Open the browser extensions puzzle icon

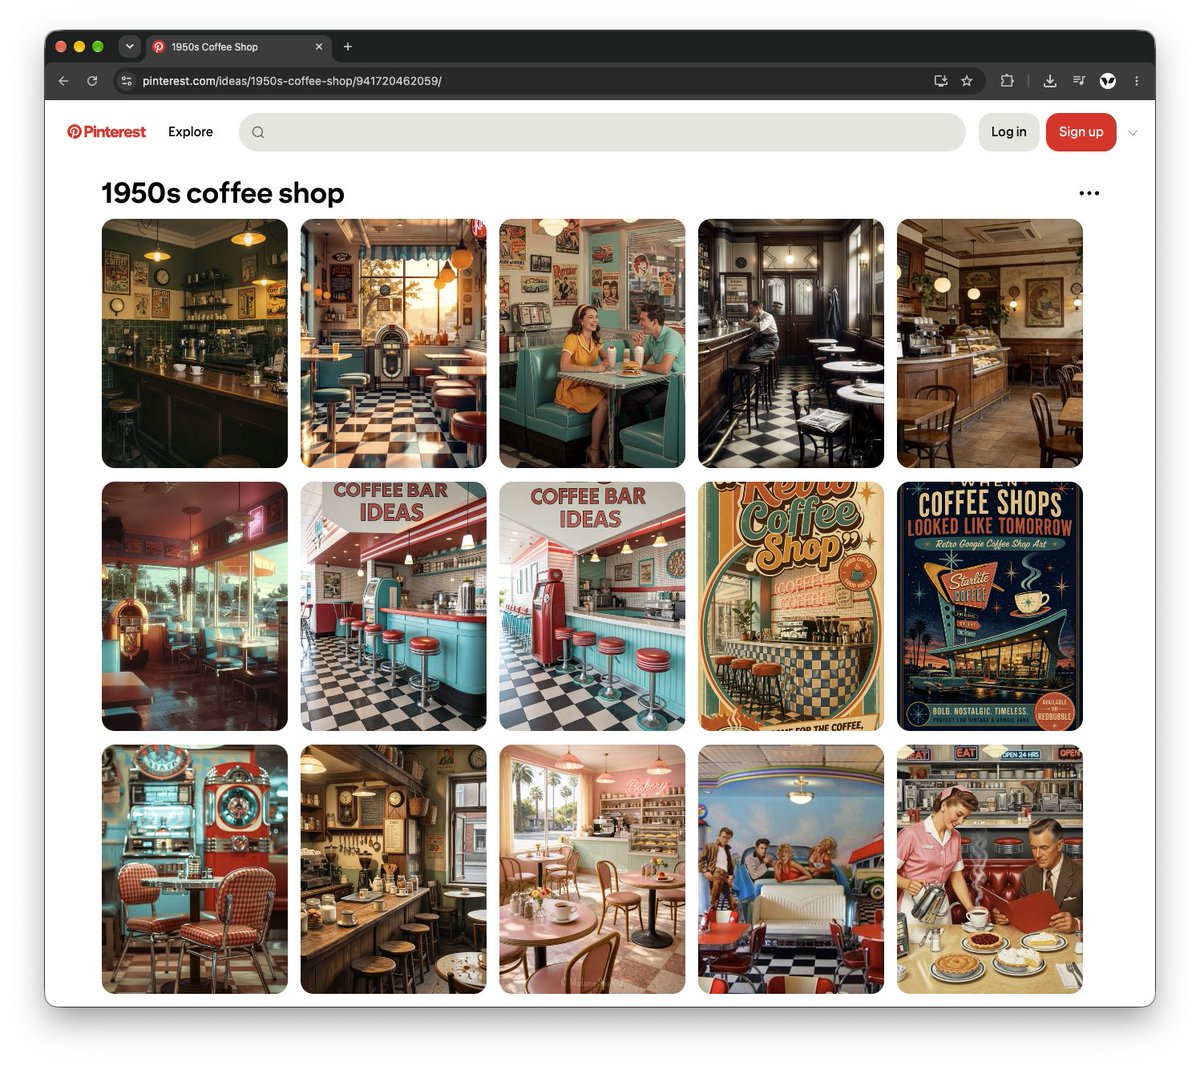1007,81
